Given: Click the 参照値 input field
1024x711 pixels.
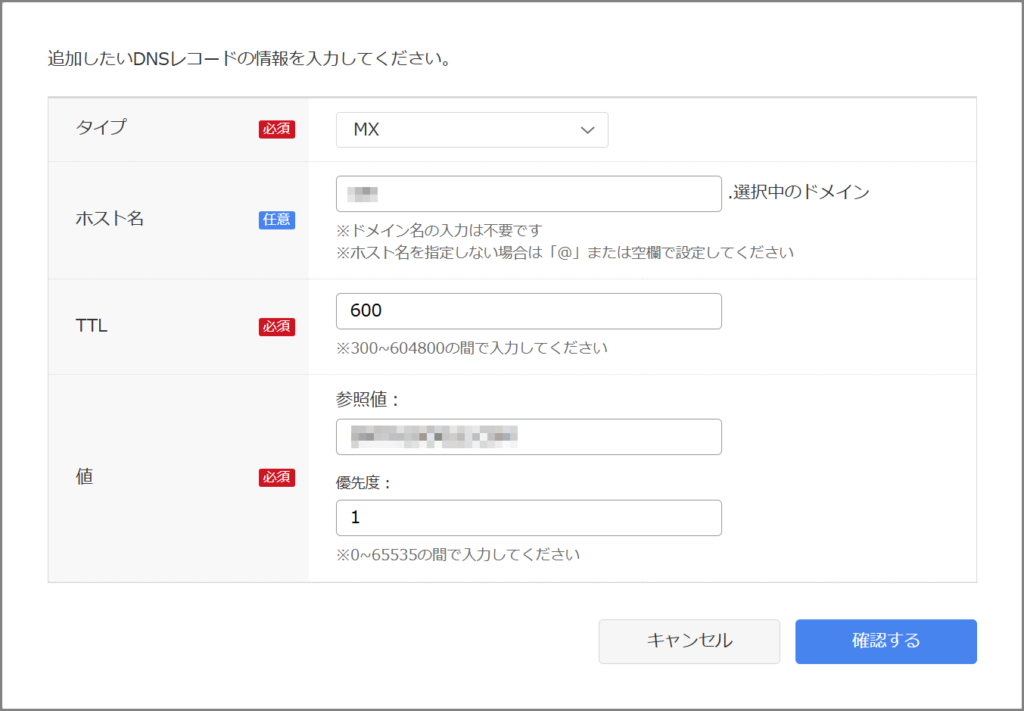Looking at the screenshot, I should tap(528, 437).
